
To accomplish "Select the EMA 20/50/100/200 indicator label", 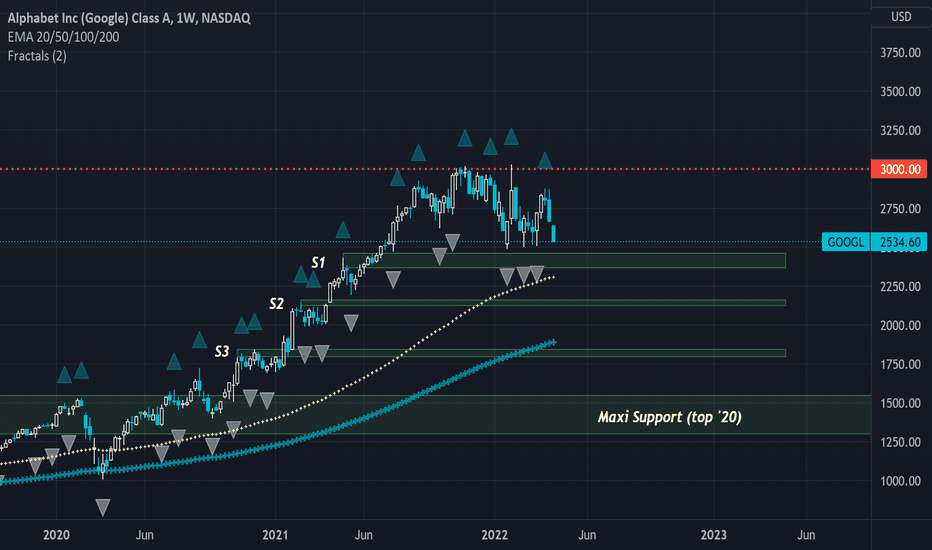I will tap(63, 37).
